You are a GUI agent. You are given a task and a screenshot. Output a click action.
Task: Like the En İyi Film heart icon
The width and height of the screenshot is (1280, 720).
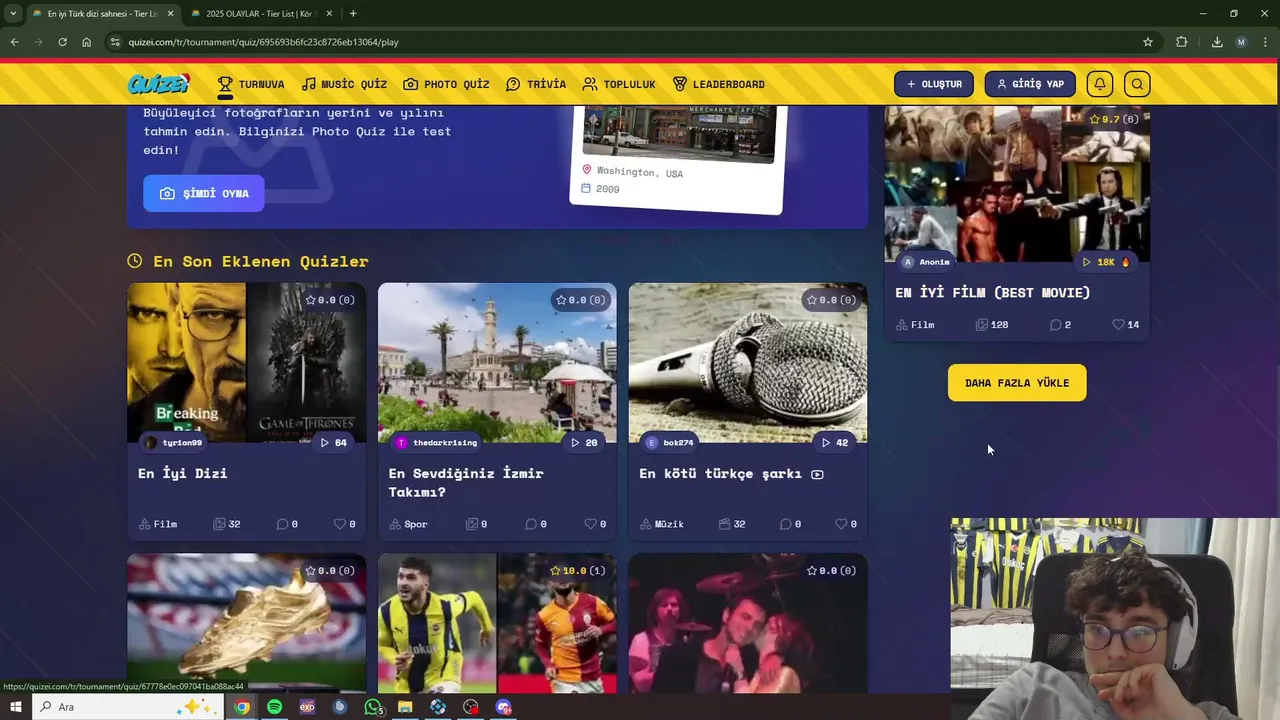coord(1119,324)
